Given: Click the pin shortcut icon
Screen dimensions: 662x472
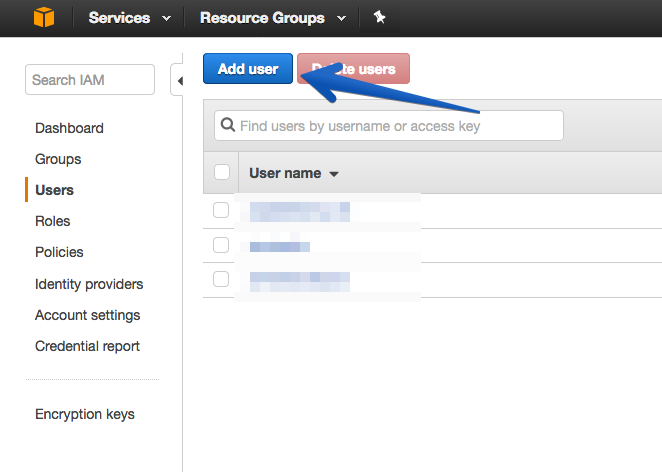Looking at the screenshot, I should click(379, 17).
